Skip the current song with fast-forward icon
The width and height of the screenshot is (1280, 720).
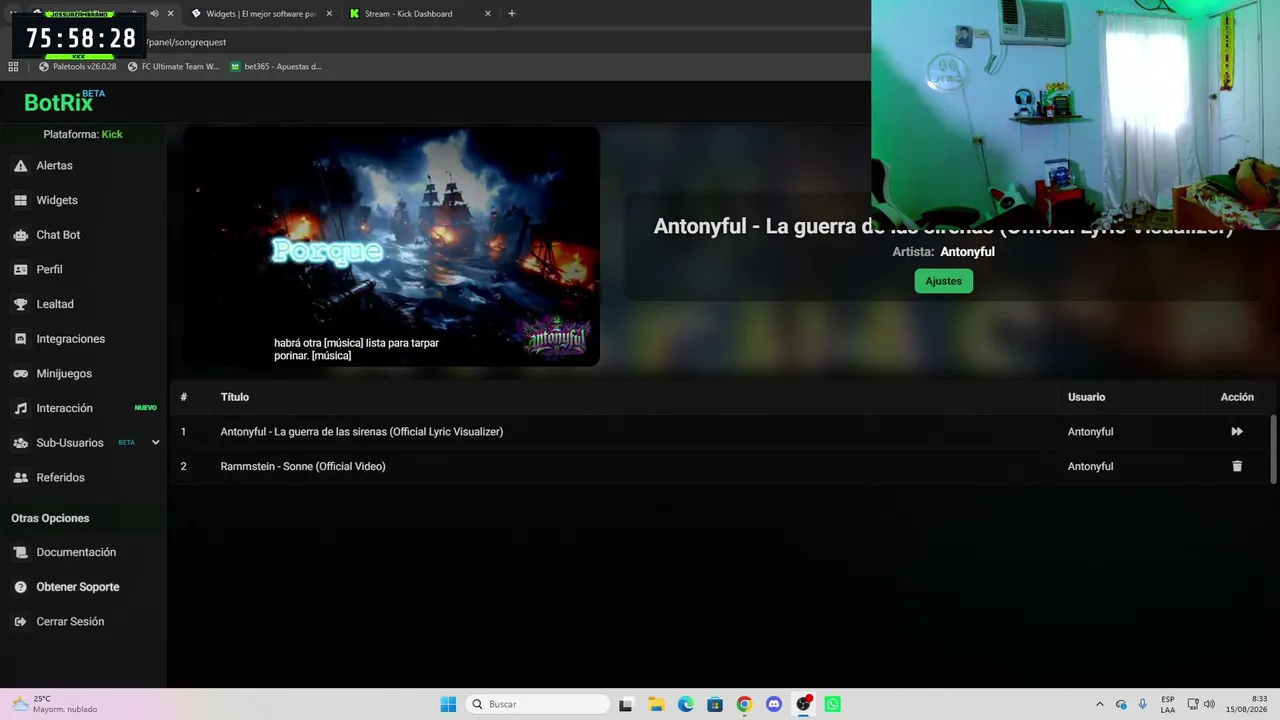point(1237,432)
